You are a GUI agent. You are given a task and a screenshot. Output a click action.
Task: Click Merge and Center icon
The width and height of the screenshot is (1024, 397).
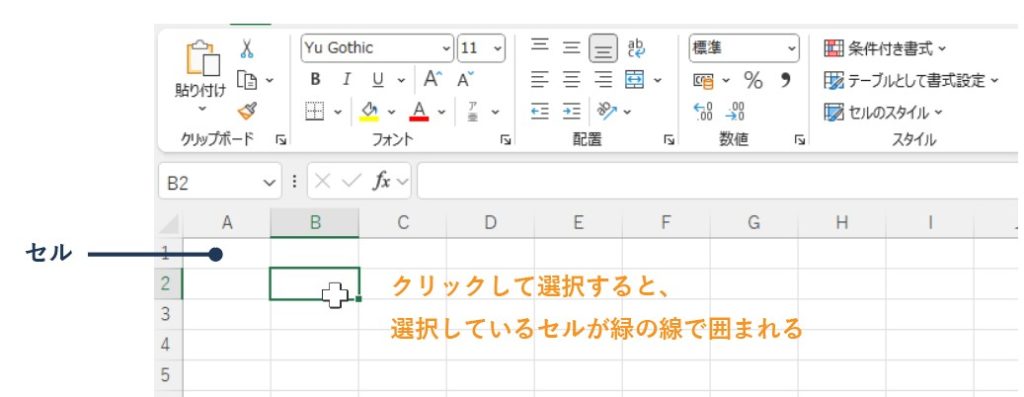point(635,80)
